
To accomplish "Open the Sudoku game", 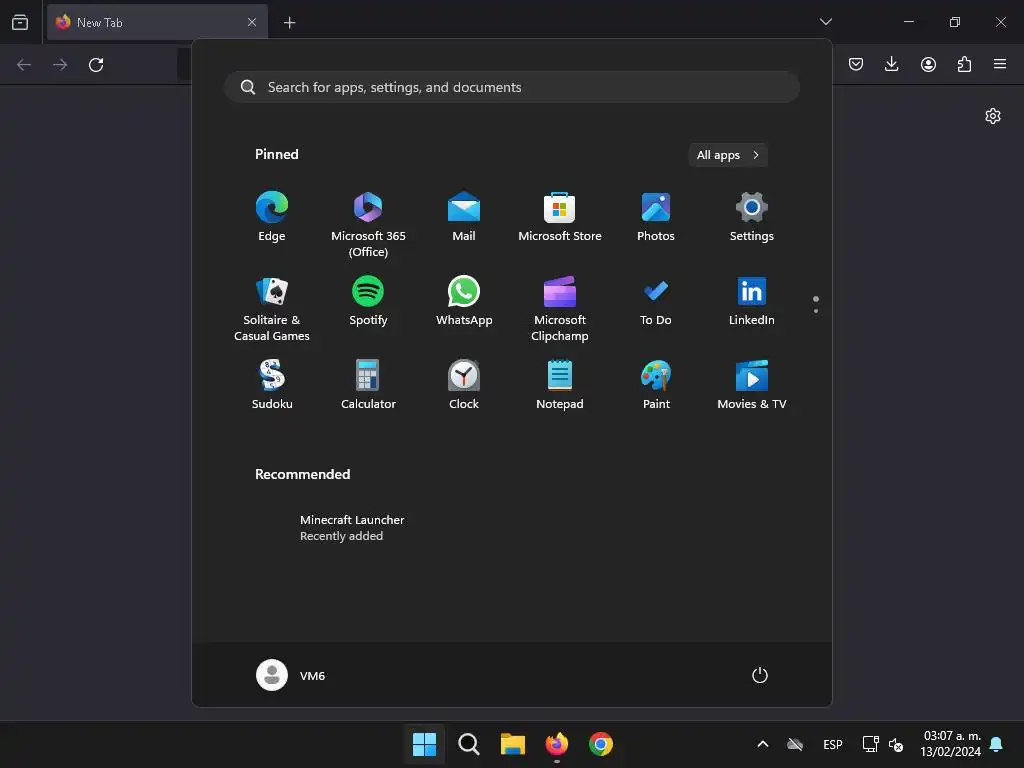I will pos(272,385).
